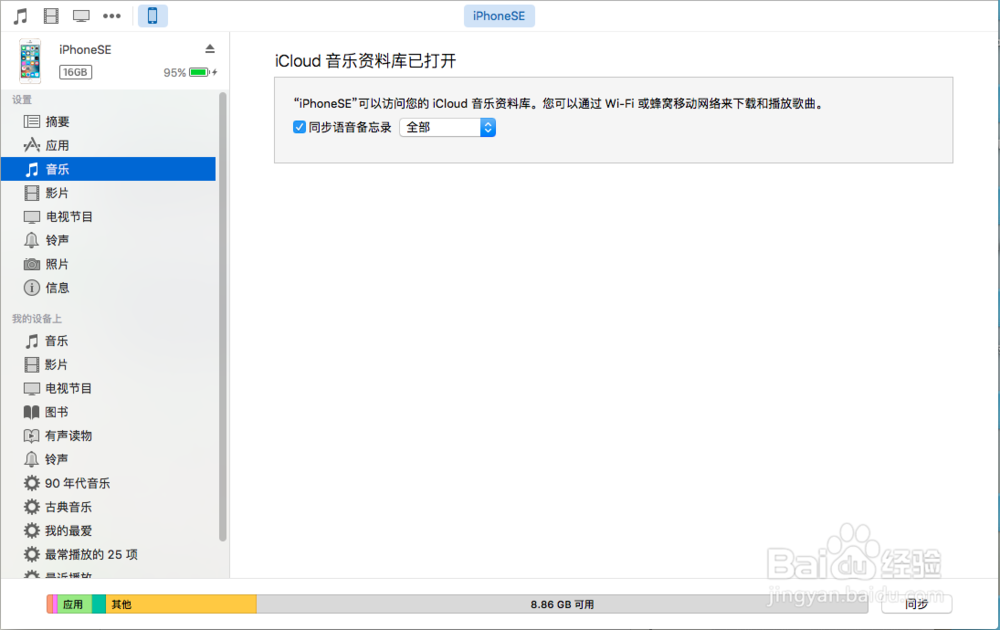The image size is (1000, 630).
Task: Open 铃声 under 设置 section
Action: (x=108, y=240)
